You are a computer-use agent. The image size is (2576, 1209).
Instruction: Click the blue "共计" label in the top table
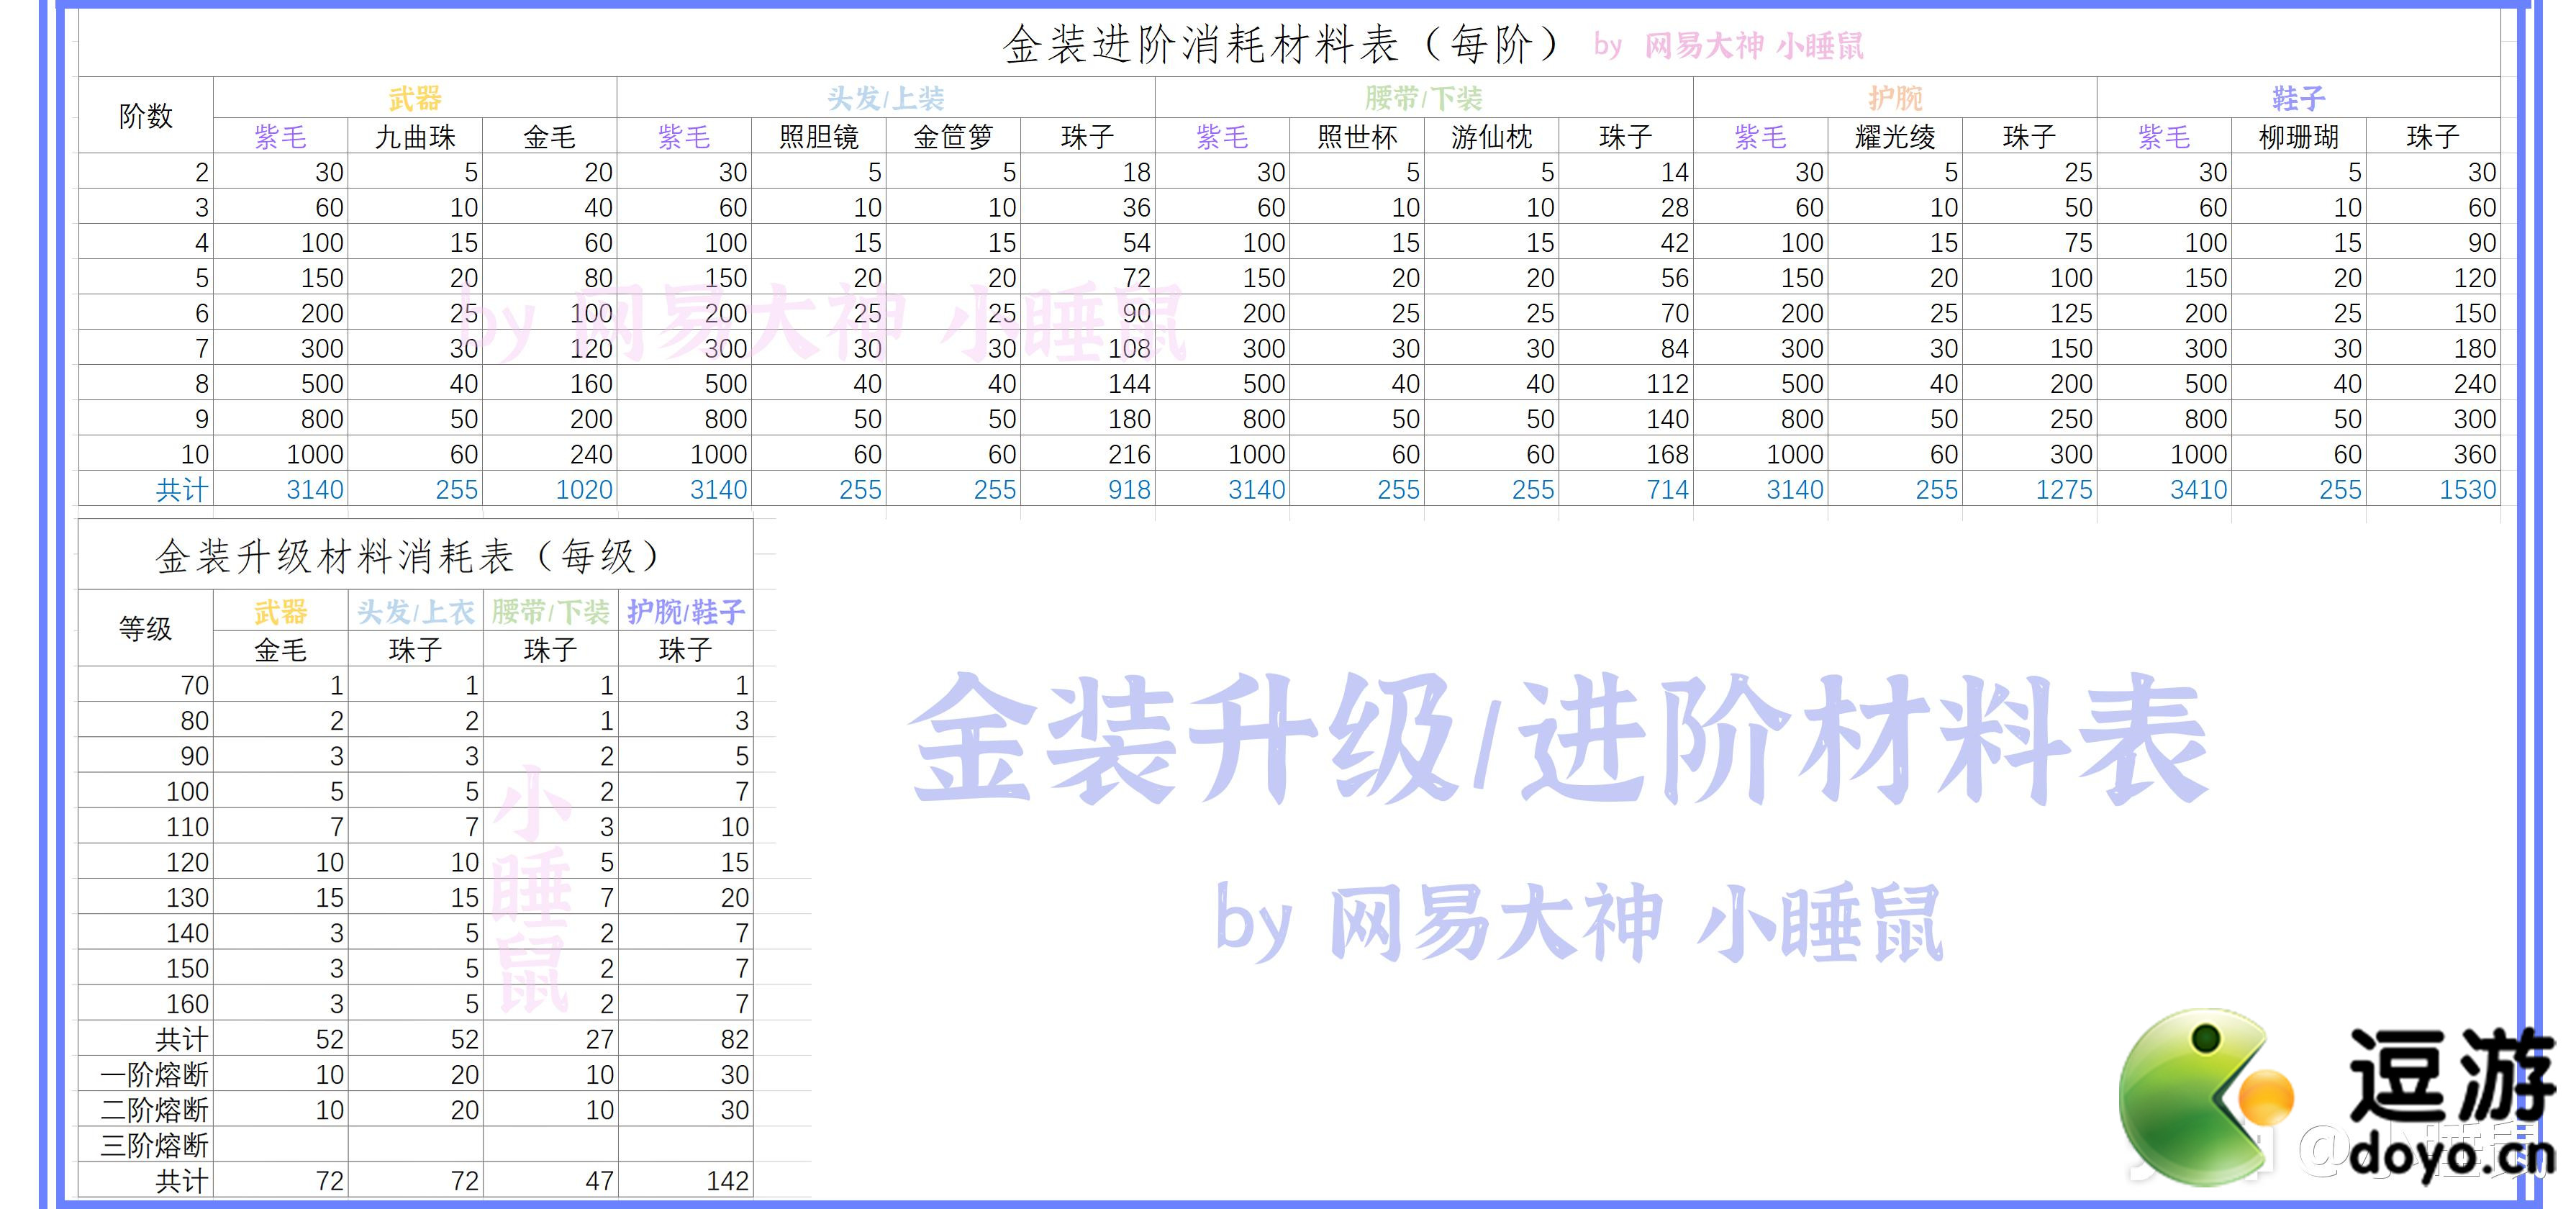coord(182,490)
